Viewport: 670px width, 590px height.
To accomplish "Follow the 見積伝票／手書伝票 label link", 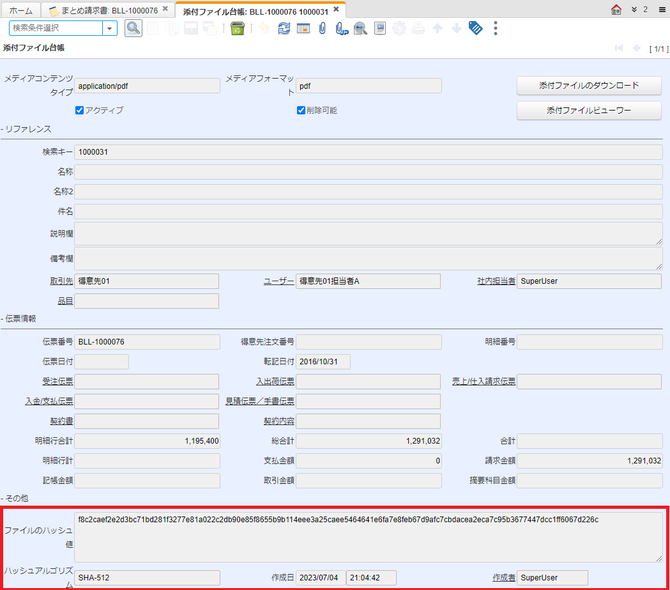I will pyautogui.click(x=260, y=401).
